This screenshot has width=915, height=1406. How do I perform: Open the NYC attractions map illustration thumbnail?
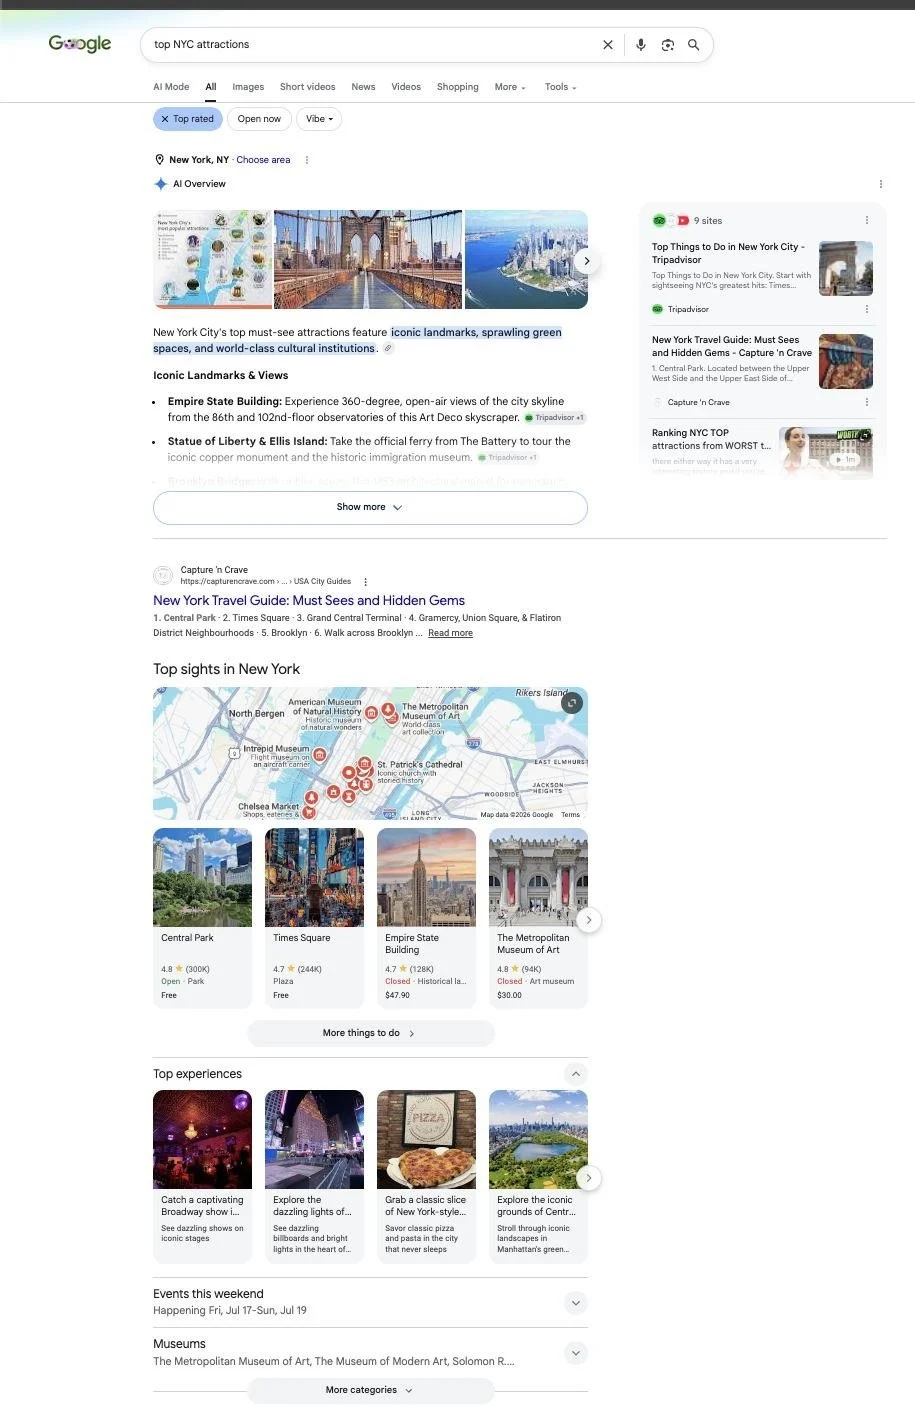(212, 259)
